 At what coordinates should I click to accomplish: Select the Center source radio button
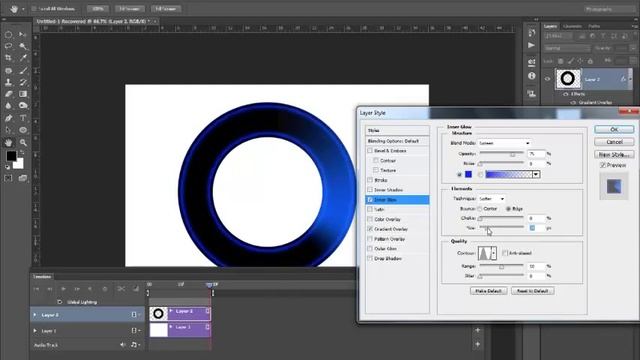click(x=480, y=209)
